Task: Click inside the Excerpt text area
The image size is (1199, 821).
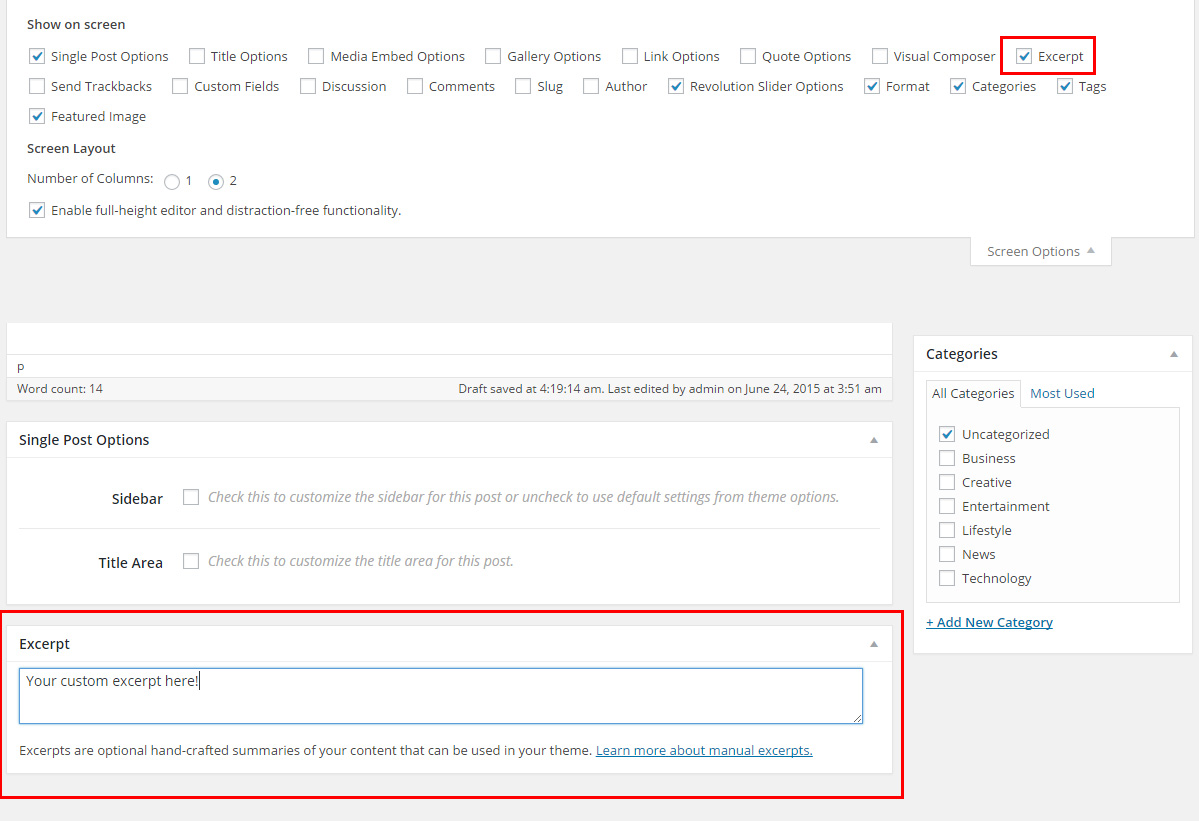Action: 440,696
